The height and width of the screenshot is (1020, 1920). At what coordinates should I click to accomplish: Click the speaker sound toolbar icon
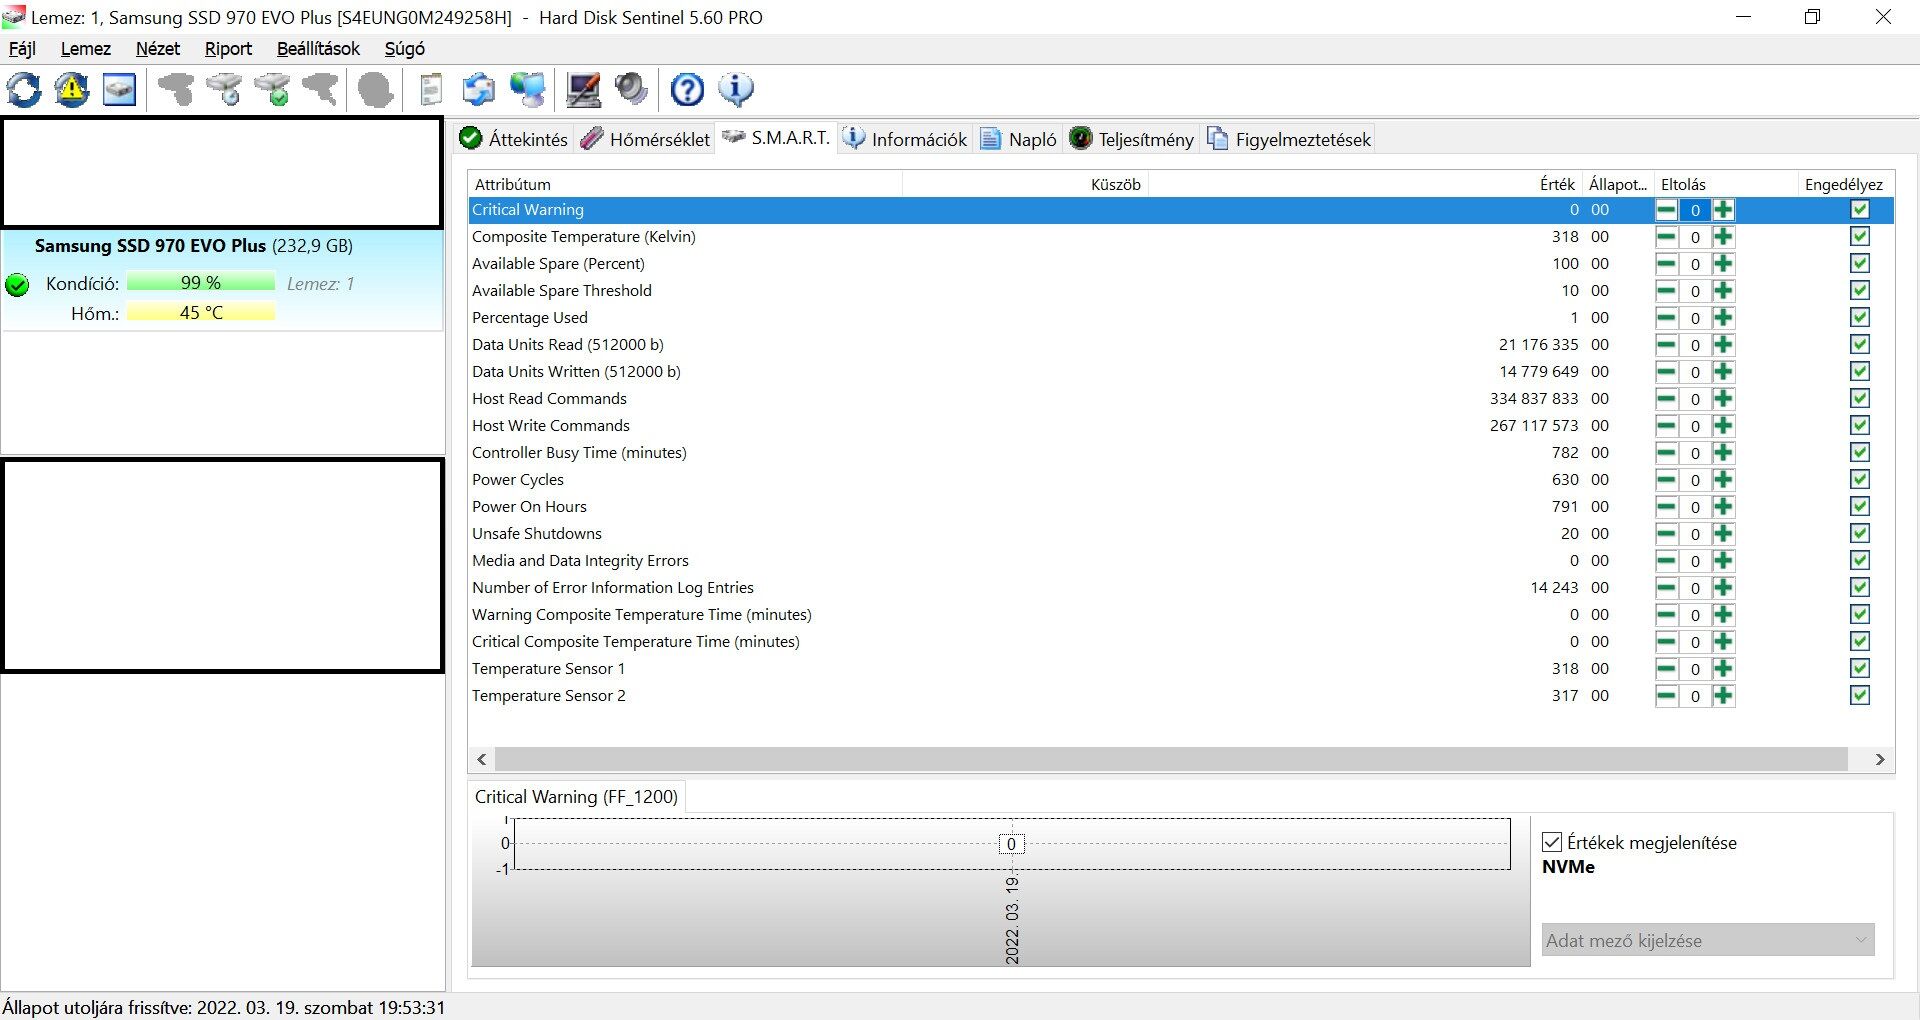tap(632, 90)
